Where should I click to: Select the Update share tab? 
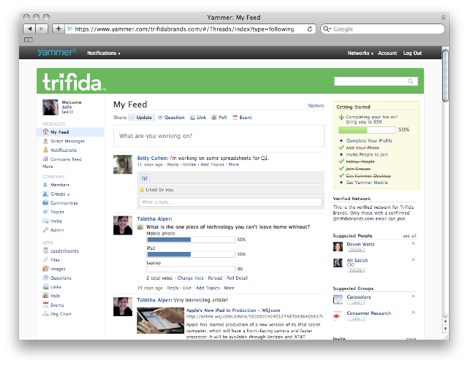(x=142, y=117)
